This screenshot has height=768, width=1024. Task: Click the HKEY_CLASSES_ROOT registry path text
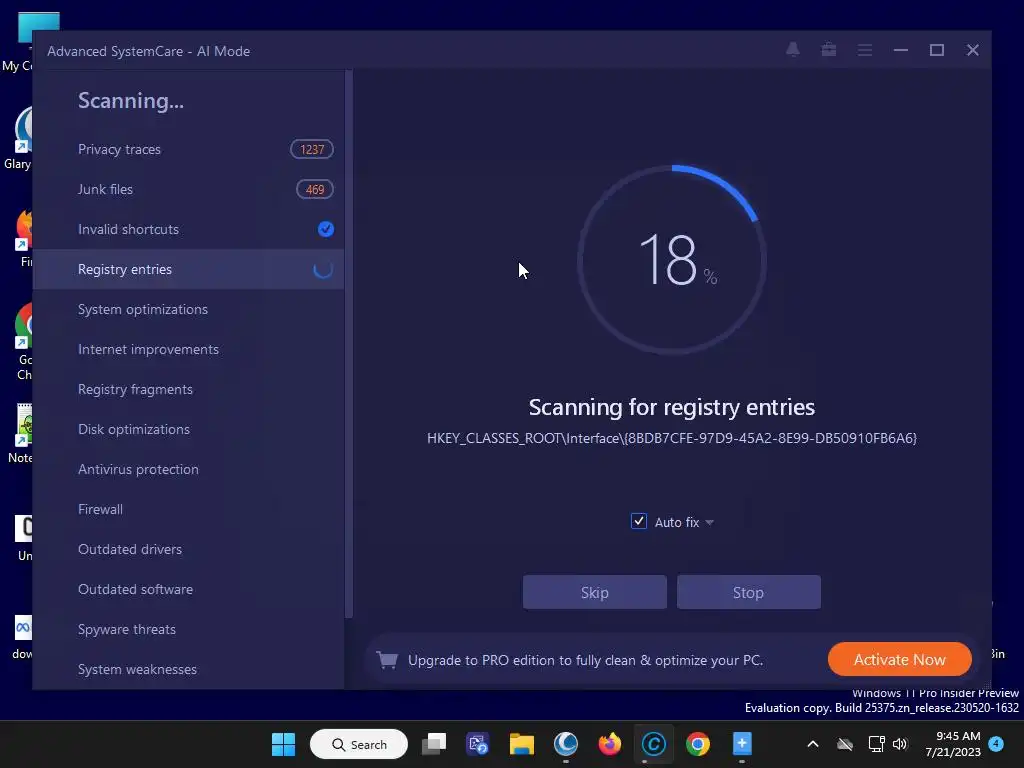point(671,438)
